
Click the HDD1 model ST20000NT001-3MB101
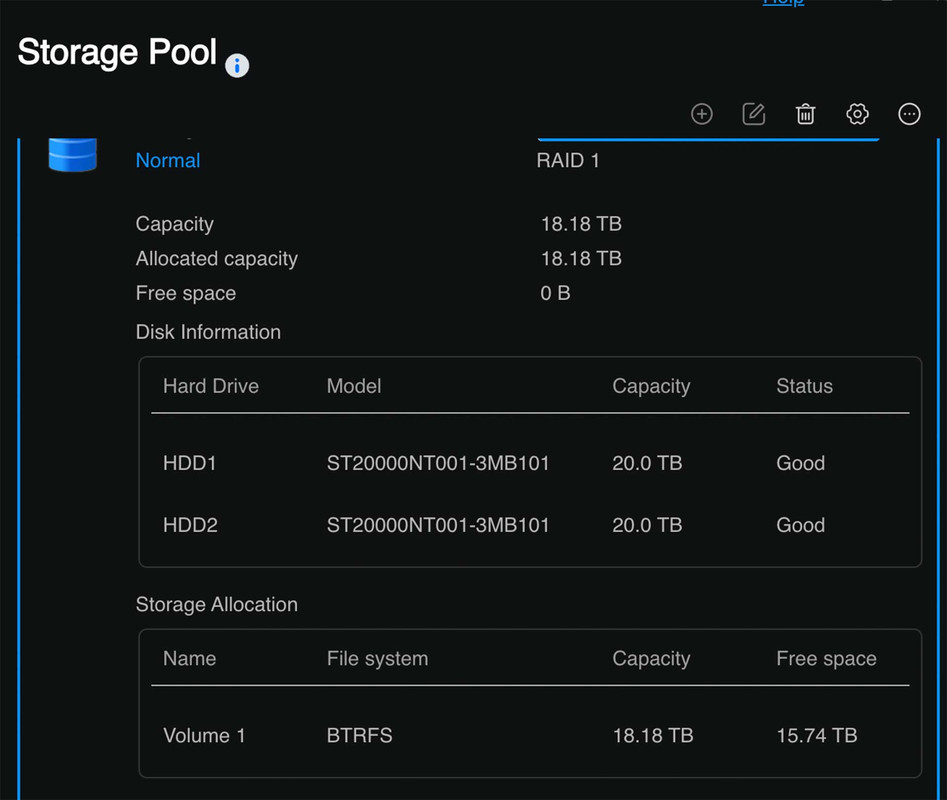tap(438, 463)
